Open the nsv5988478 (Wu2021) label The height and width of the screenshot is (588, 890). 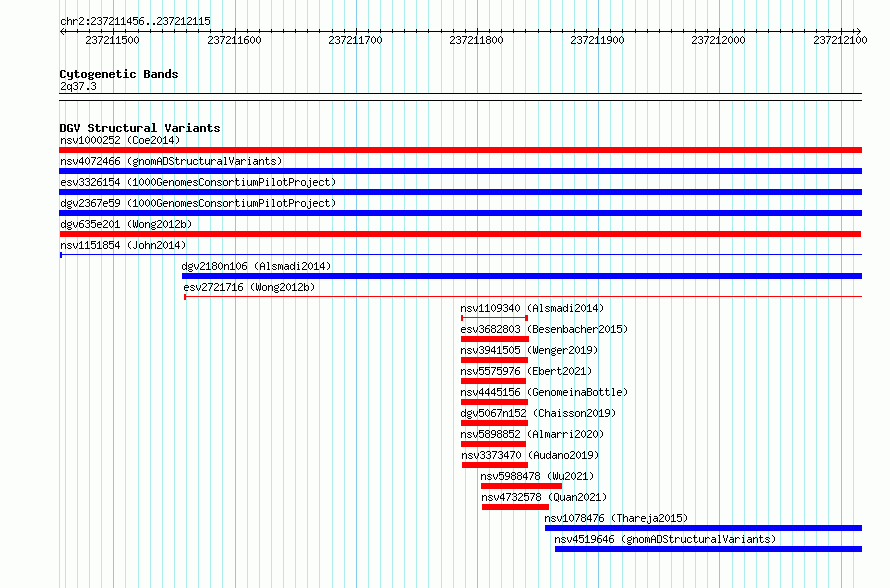coord(537,476)
